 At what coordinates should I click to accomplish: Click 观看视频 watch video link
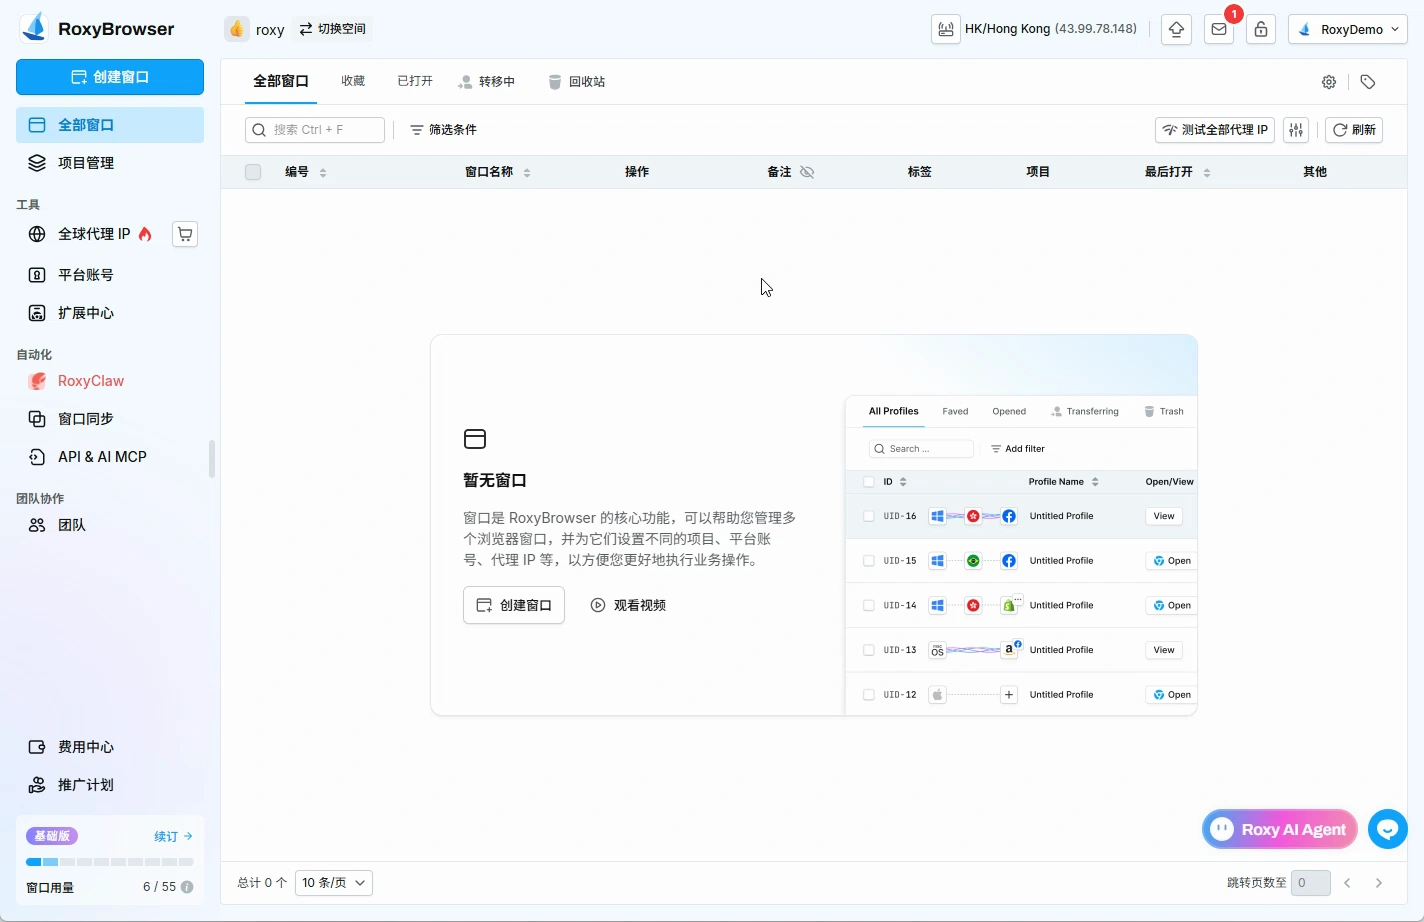(628, 605)
